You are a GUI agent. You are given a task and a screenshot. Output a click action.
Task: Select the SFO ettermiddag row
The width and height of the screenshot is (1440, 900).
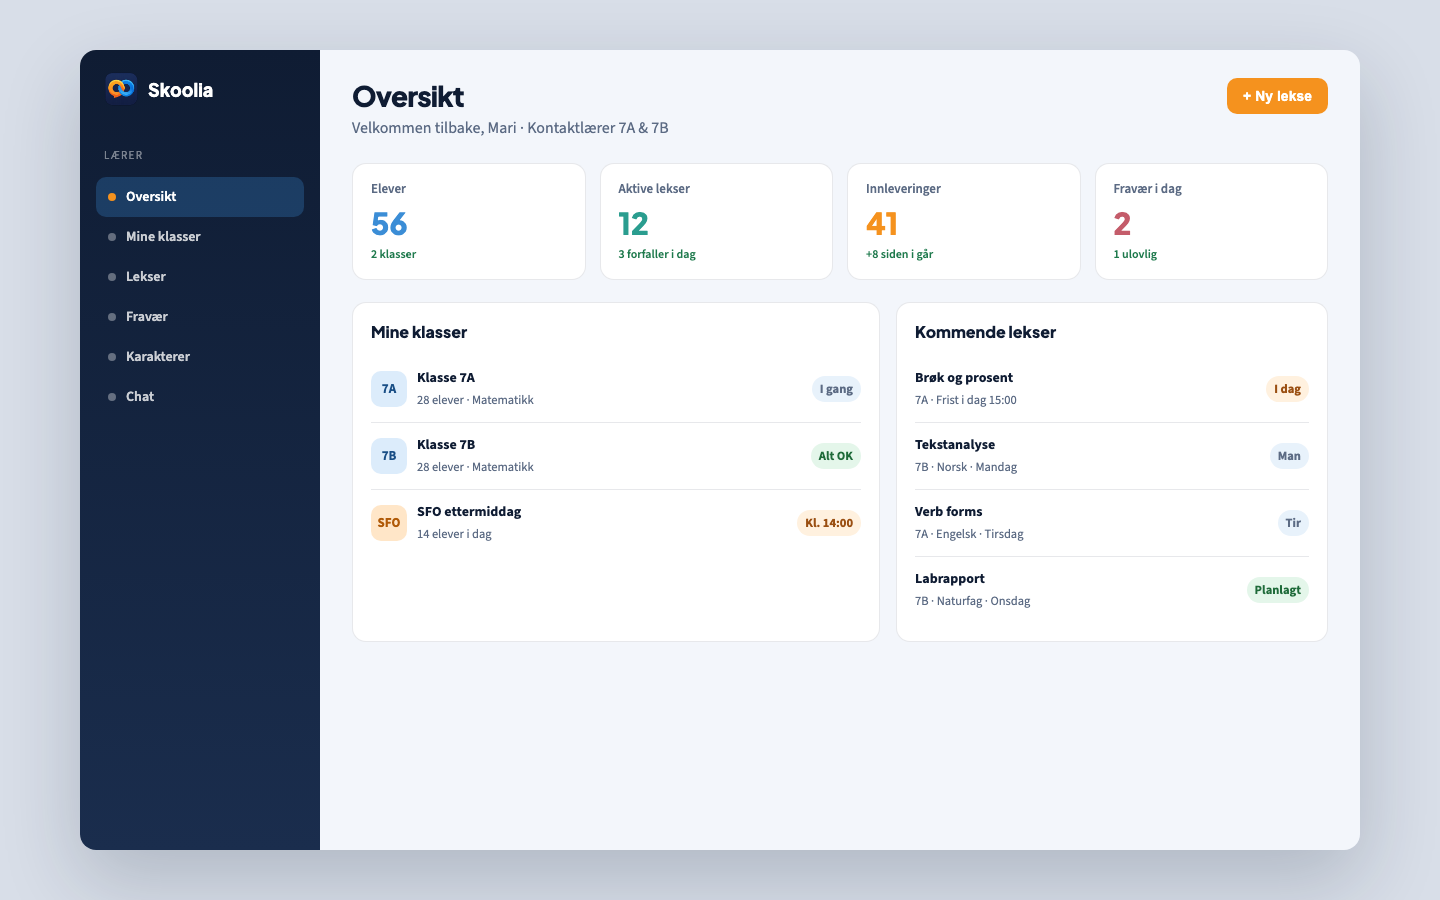616,523
